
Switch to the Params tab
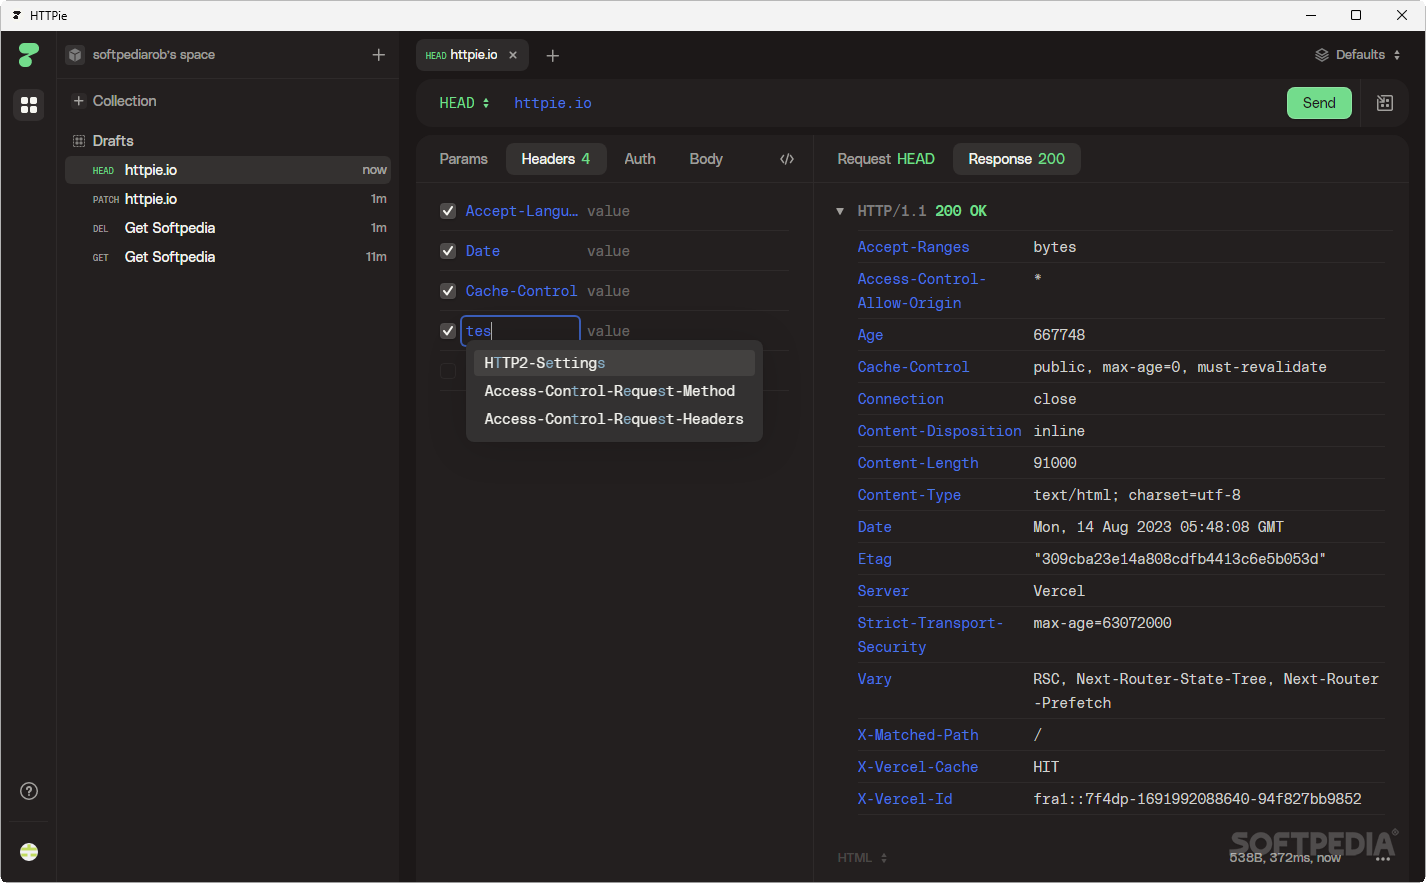(x=463, y=159)
